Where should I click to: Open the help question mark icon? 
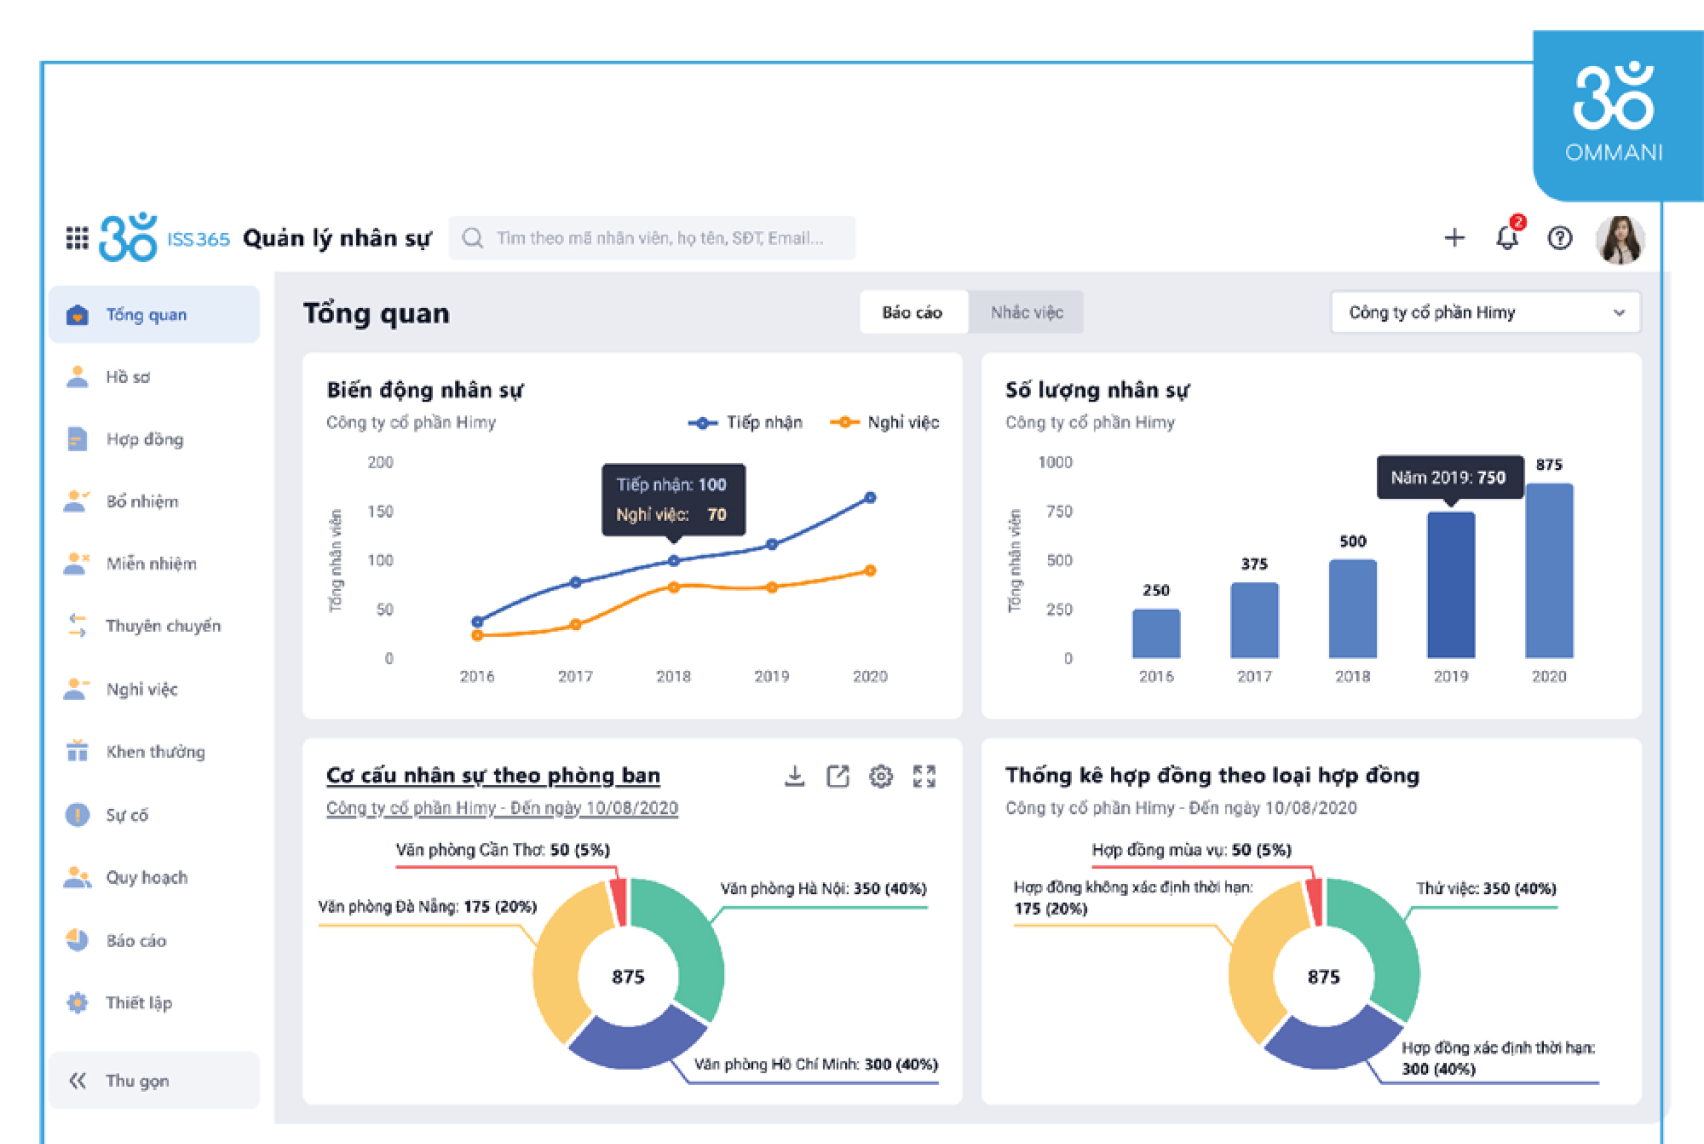(1559, 238)
